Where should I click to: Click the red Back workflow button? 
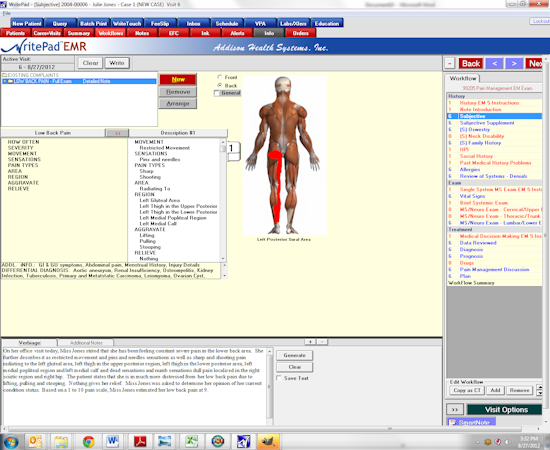pos(471,63)
